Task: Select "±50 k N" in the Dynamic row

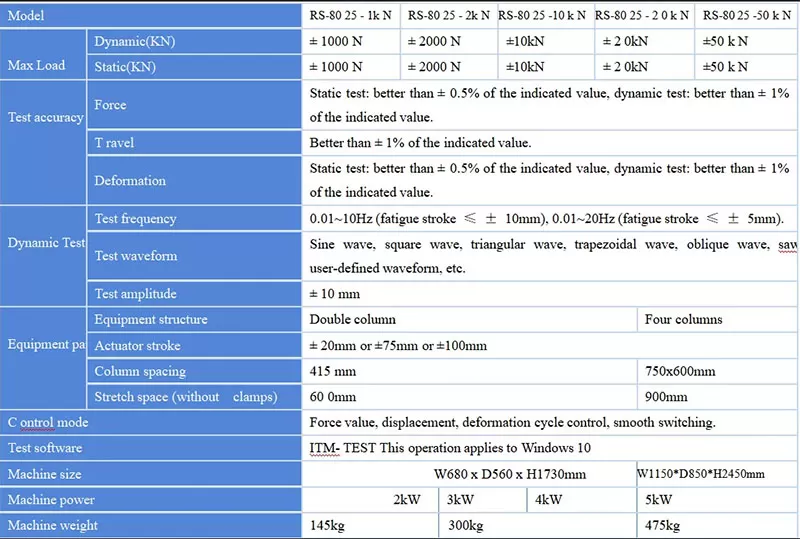Action: (x=725, y=41)
